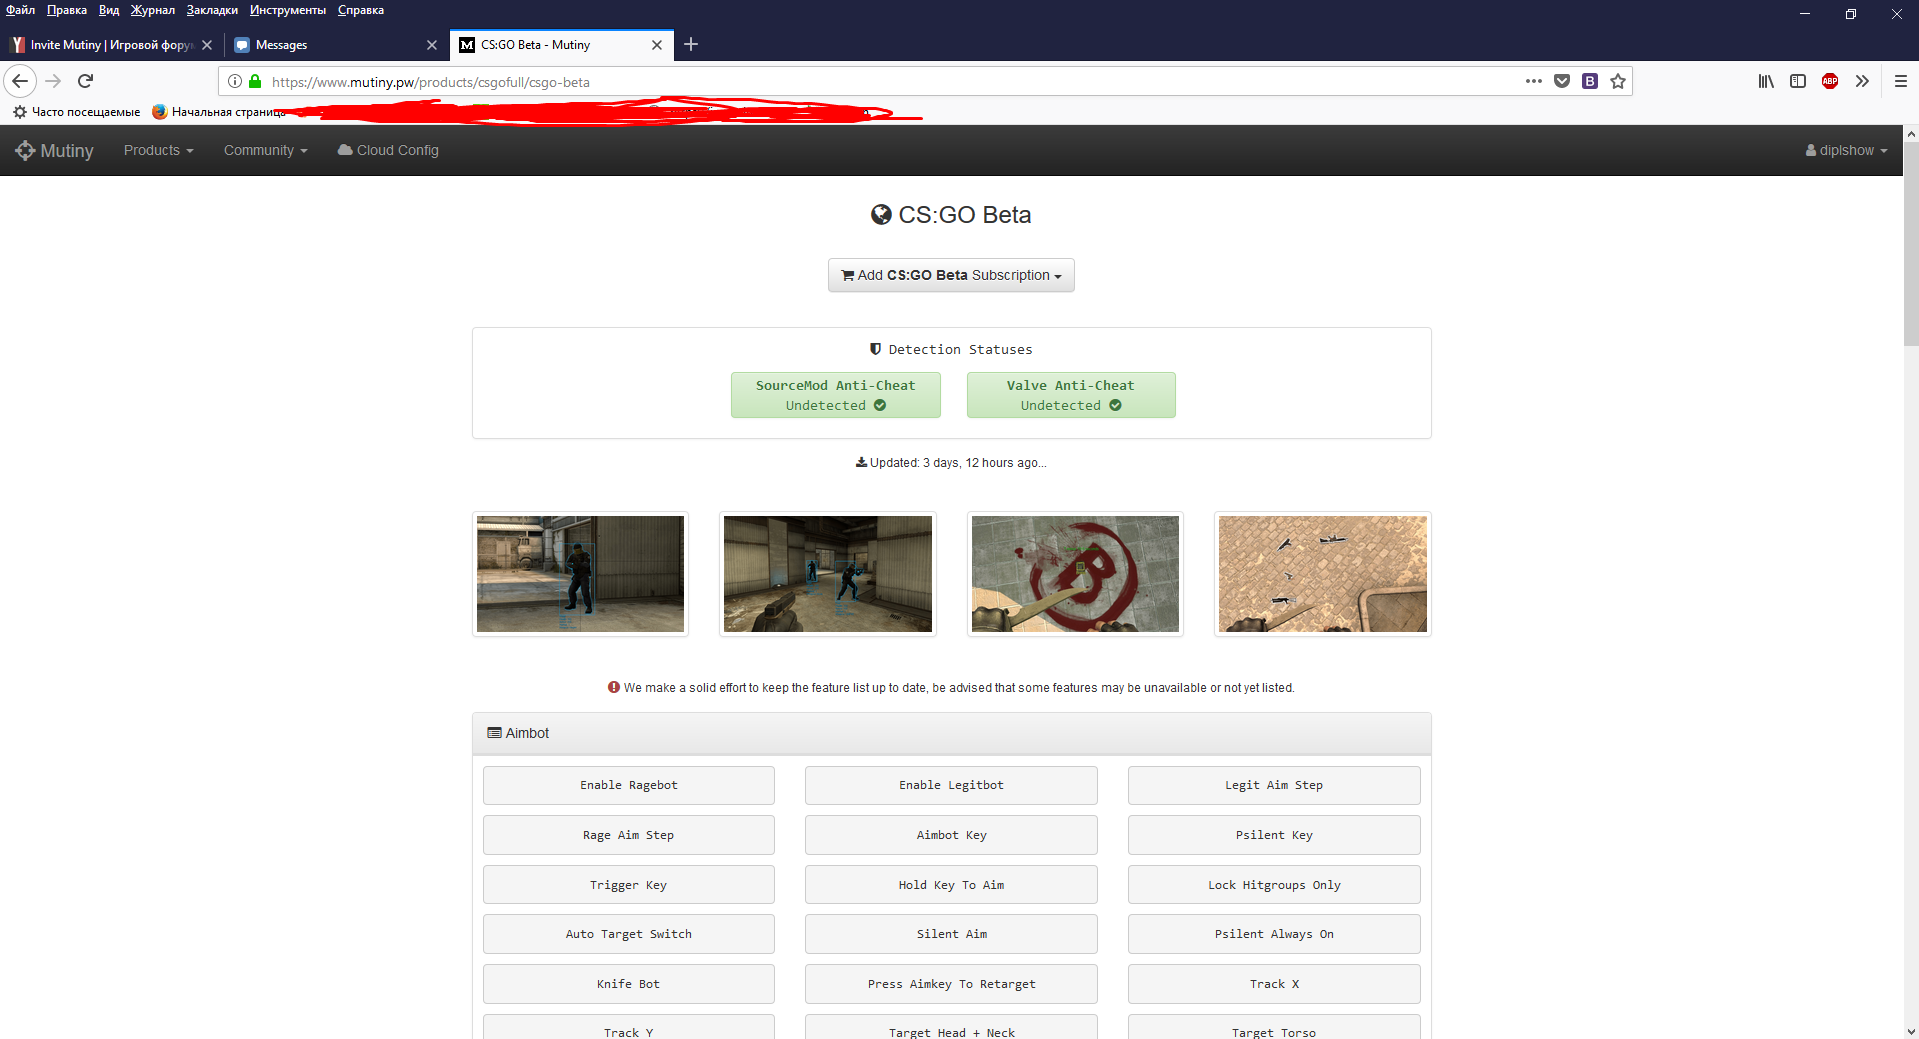Open the Library bookshelf icon
The height and width of the screenshot is (1039, 1919).
1766,81
